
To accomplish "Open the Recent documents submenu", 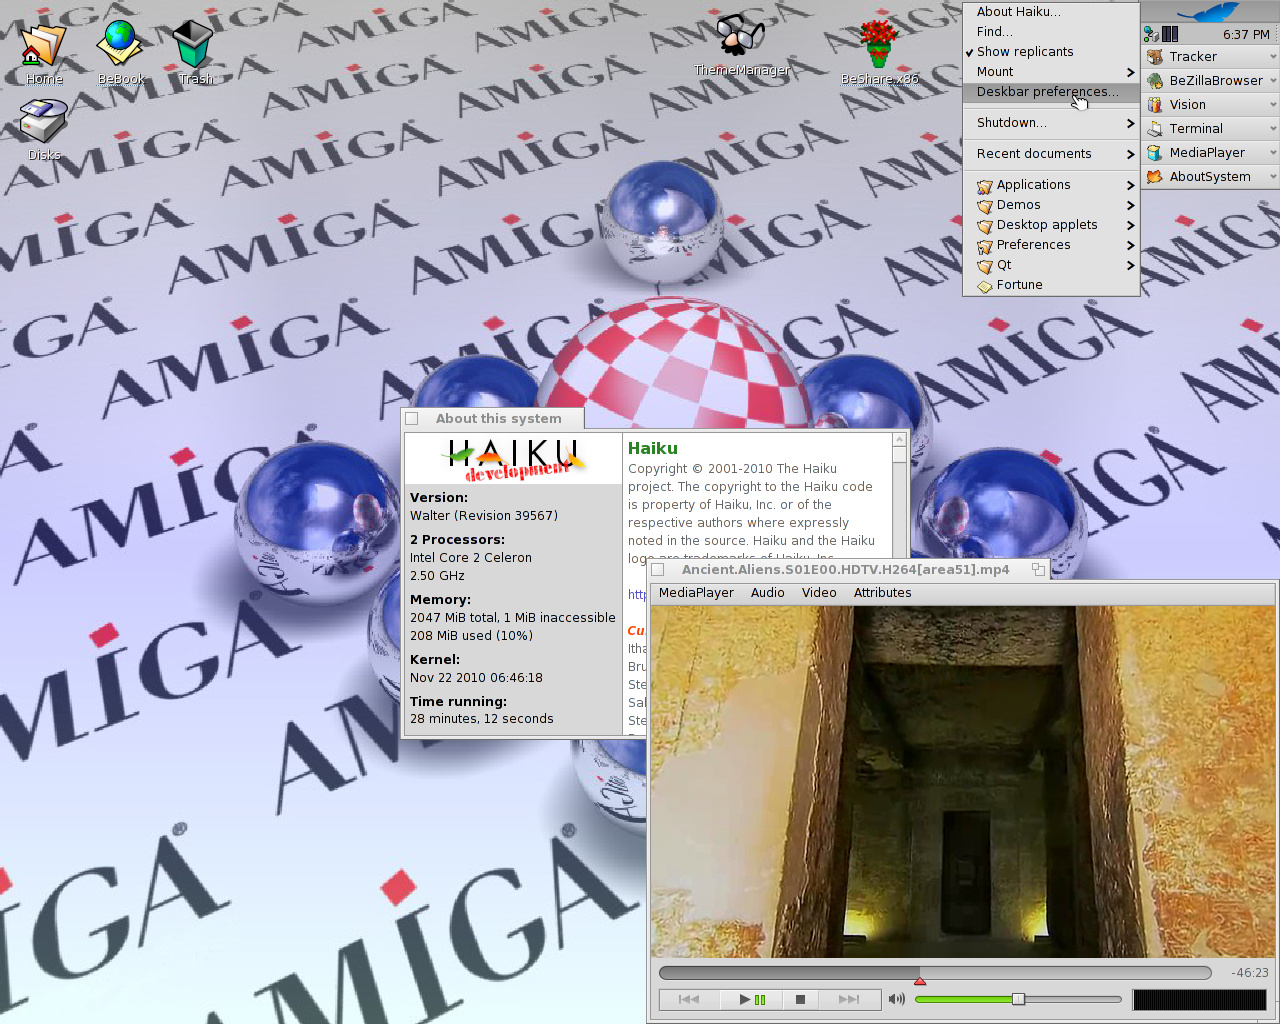I will pos(1050,154).
